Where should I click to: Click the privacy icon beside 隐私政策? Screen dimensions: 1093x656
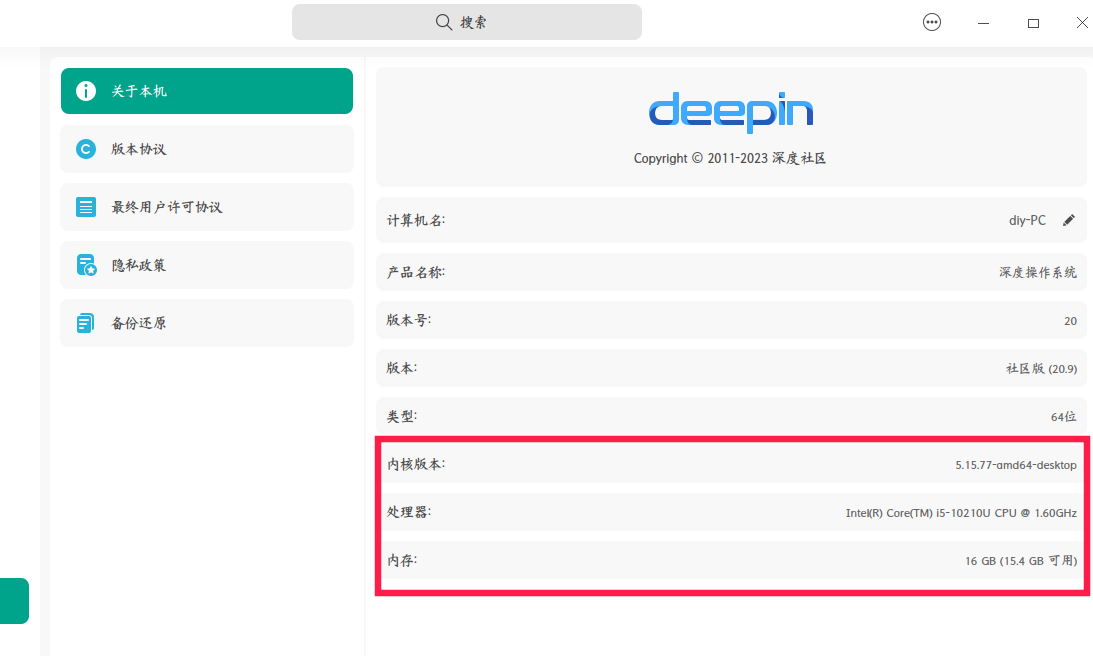pyautogui.click(x=86, y=265)
